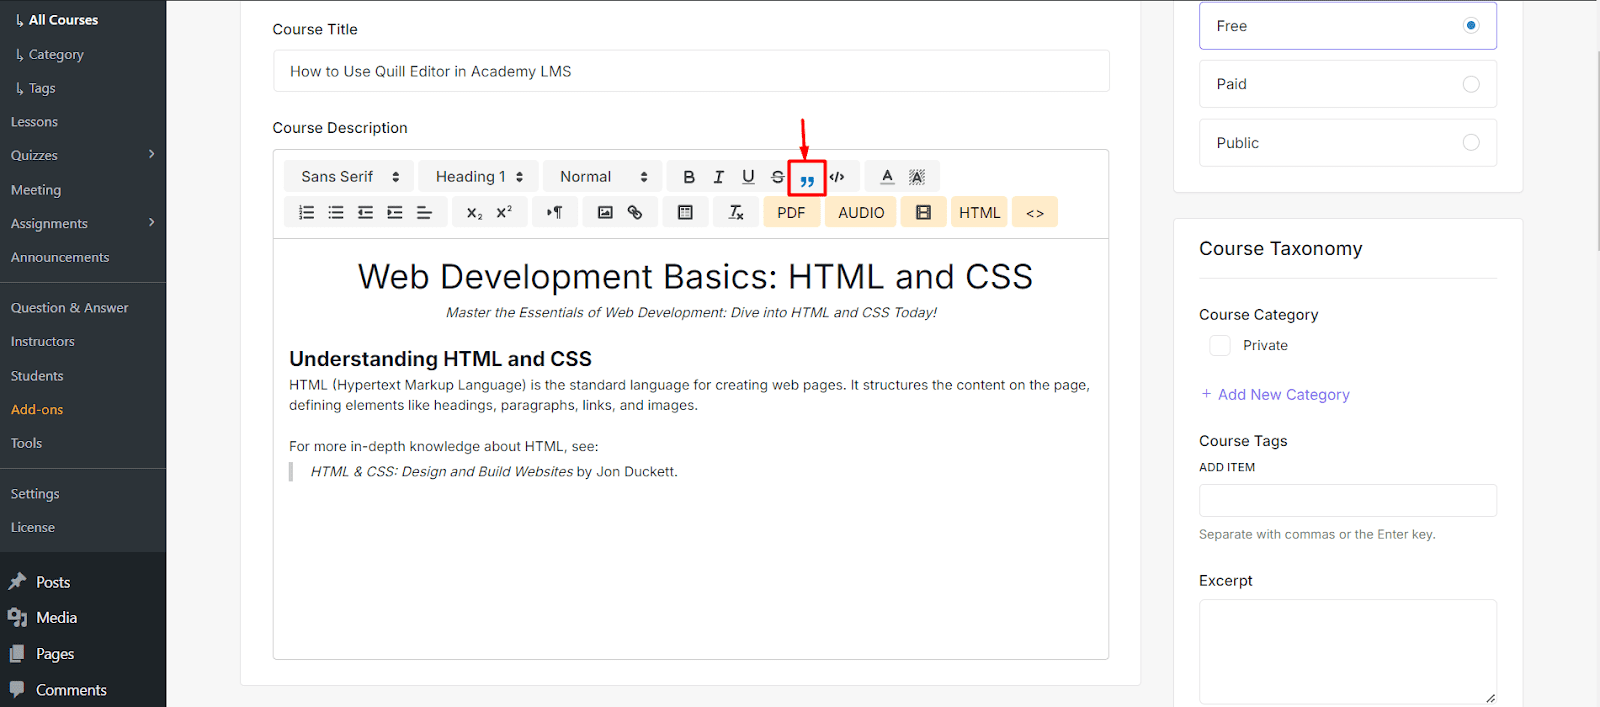Viewport: 1600px width, 707px height.
Task: Click the angle brackets shortcode button
Action: click(1035, 212)
